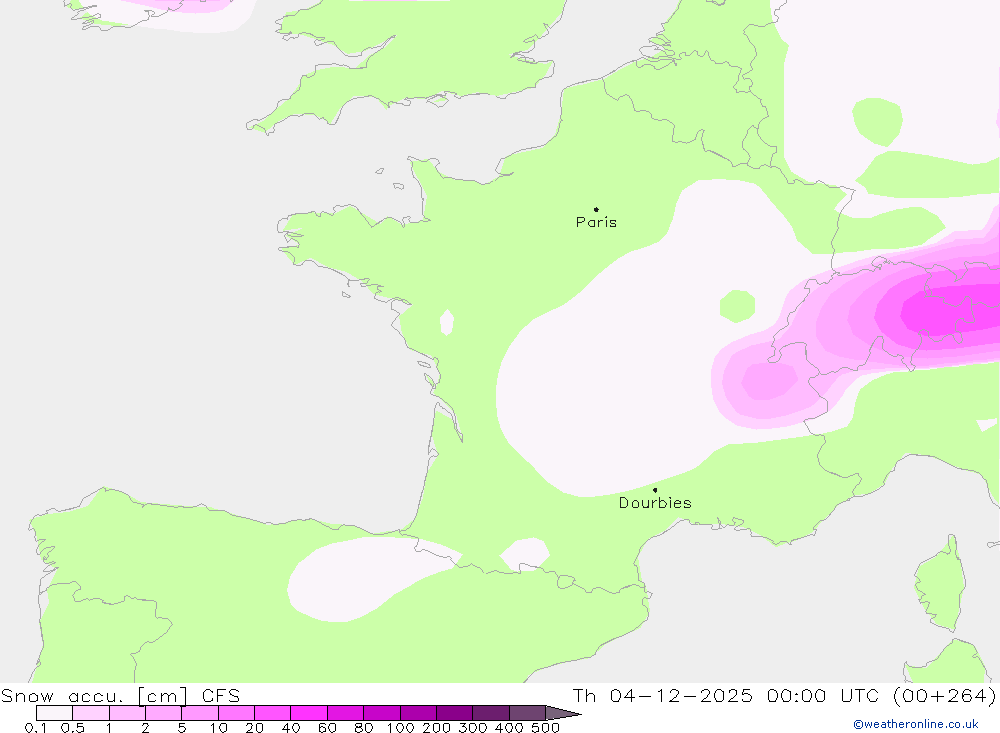Pick the 5–10 cm legend swatch
This screenshot has height=733, width=1000.
pyautogui.click(x=200, y=713)
